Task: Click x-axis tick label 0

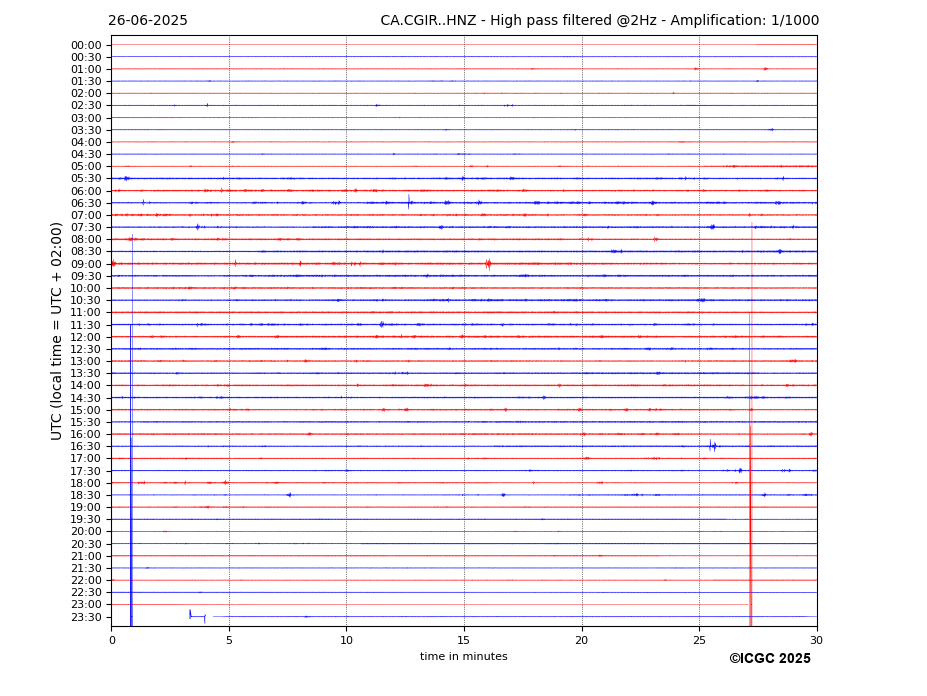Action: (x=112, y=640)
